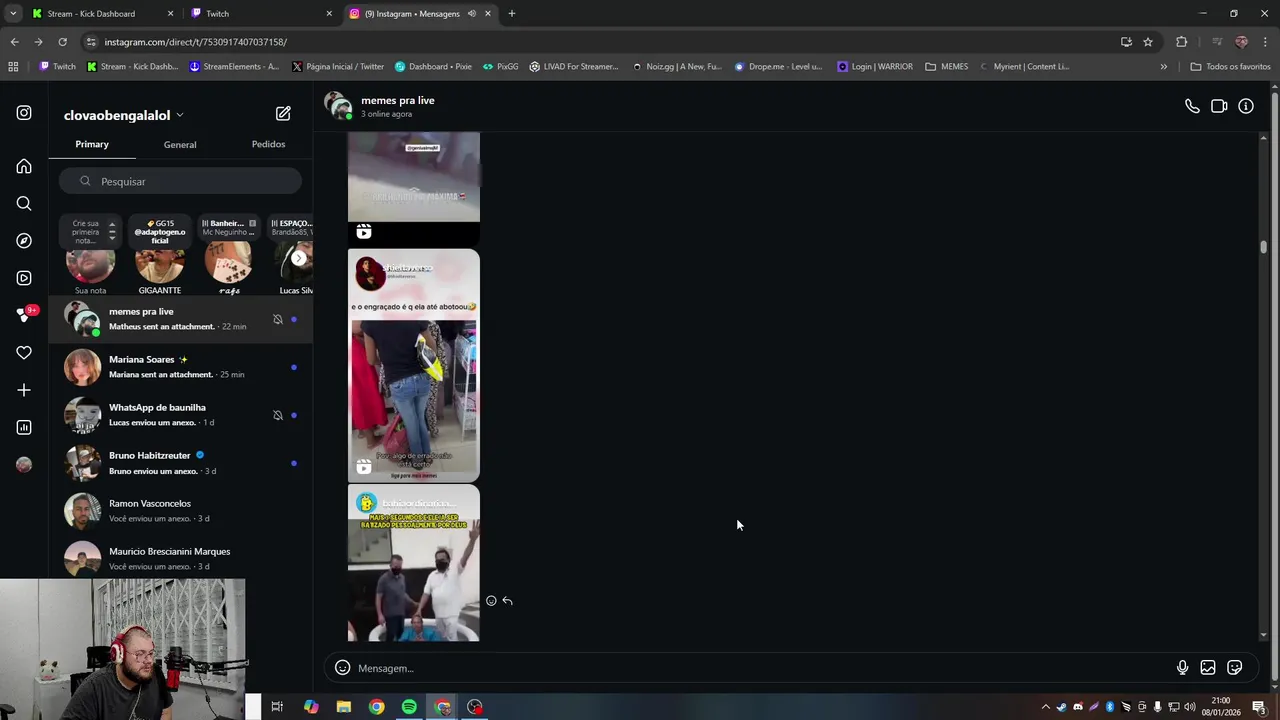Open the Bruno Habitzreuter conversation
The width and height of the screenshot is (1280, 720).
coord(181,463)
